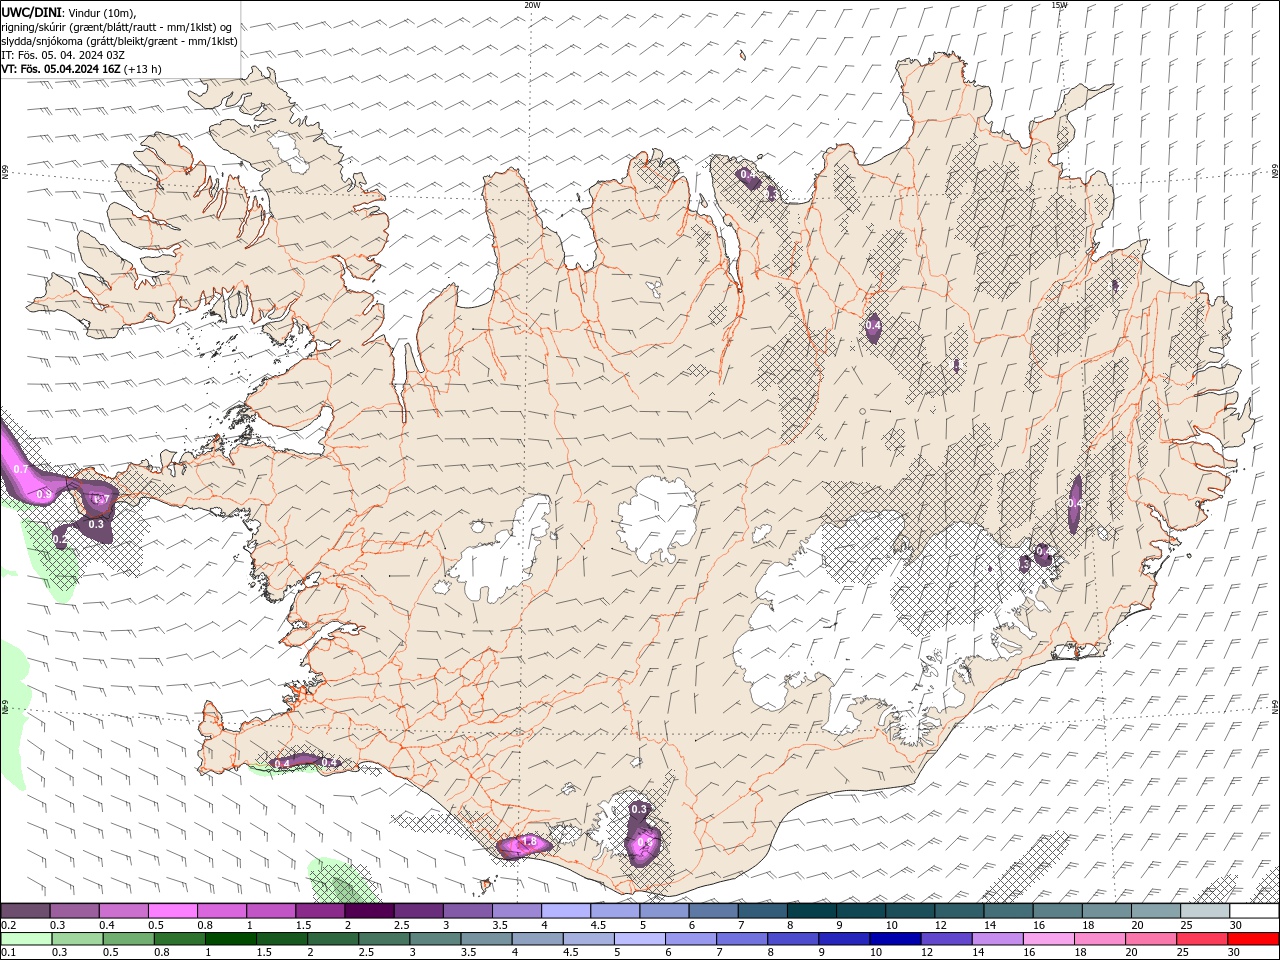Choose light grey 25 swatch, upper legend row
Image resolution: width=1280 pixels, height=960 pixels.
(x=1205, y=911)
